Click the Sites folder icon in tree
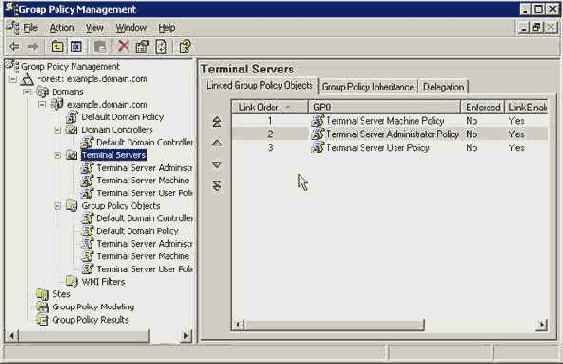This screenshot has width=563, height=364. pos(43,294)
